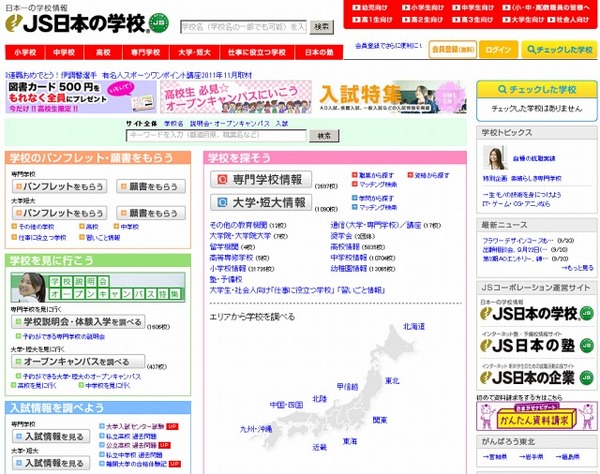Image resolution: width=600 pixels, height=474 pixels.
Task: Click 専門学校 願書をもらう button
Action: pyautogui.click(x=151, y=186)
